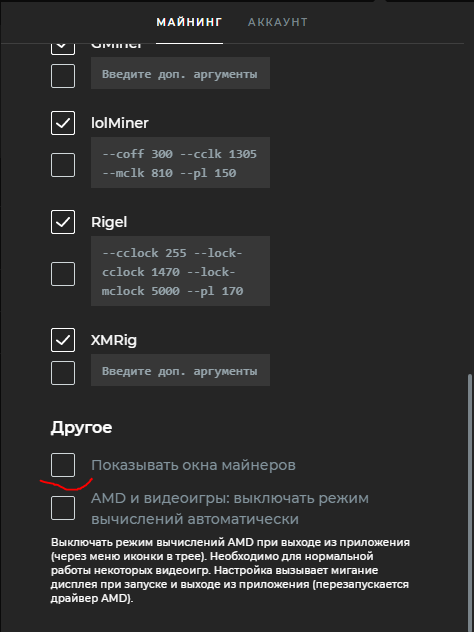Toggle the partially visible GMiner checkbox
The height and width of the screenshot is (632, 474).
click(63, 48)
